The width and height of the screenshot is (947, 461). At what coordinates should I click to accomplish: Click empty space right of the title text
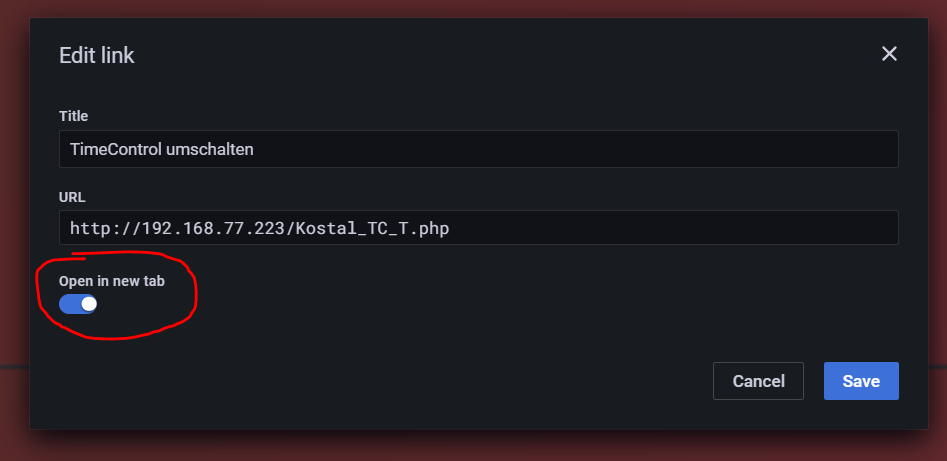tap(600, 149)
